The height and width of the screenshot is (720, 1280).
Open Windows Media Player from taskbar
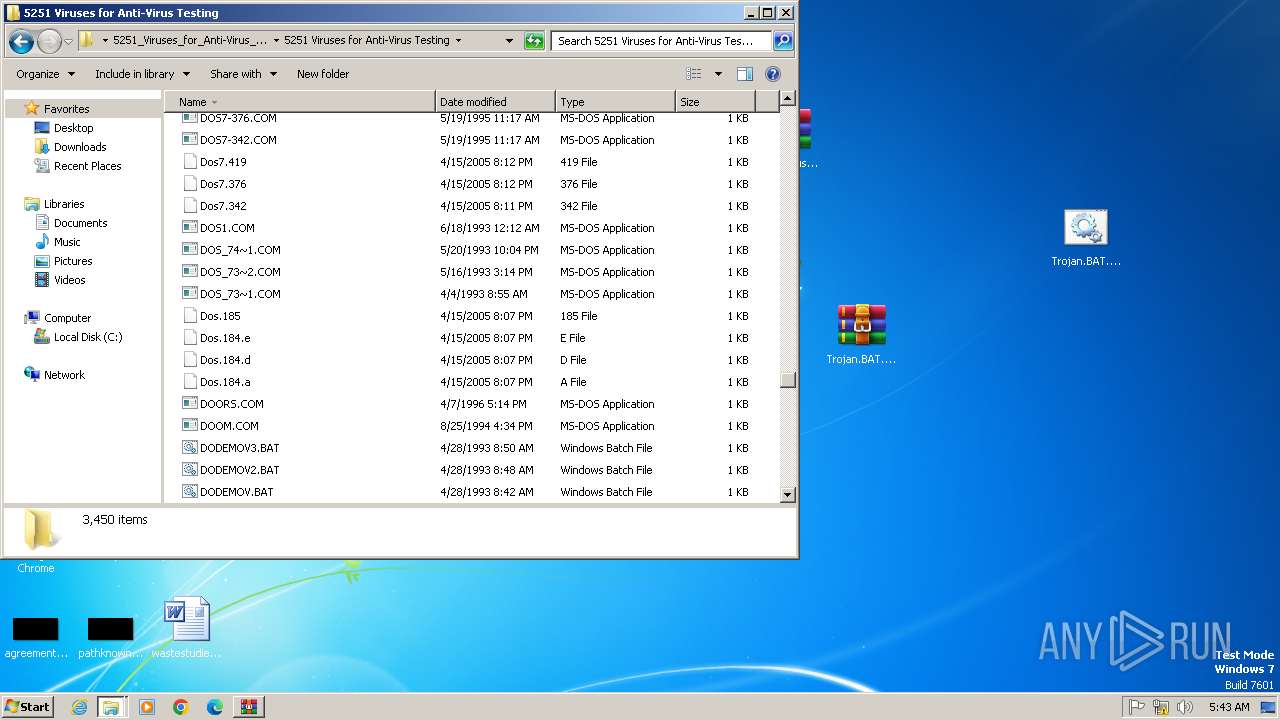pos(147,707)
